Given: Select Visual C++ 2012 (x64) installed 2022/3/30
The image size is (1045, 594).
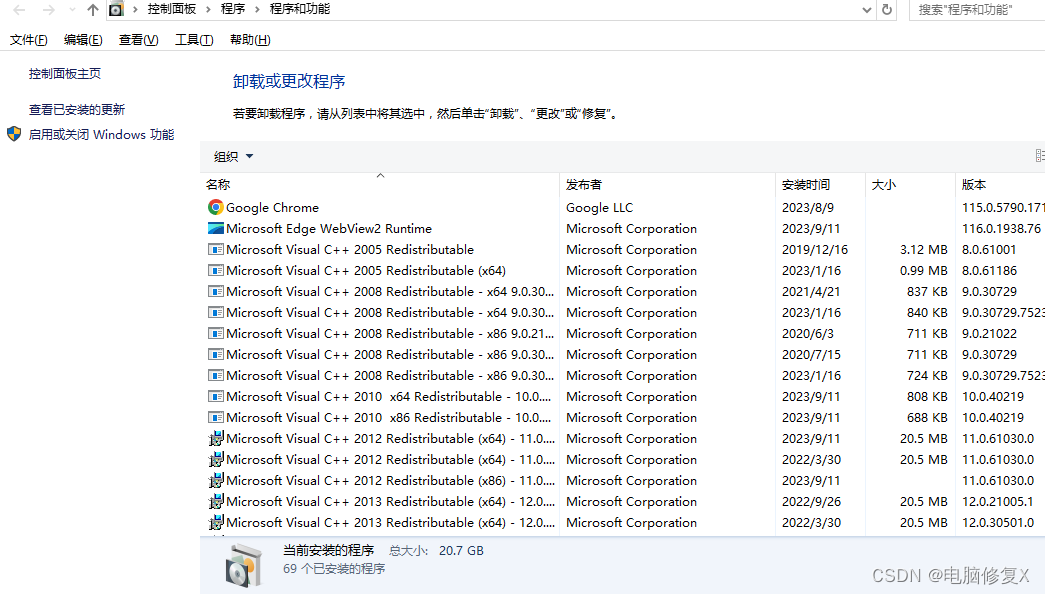Looking at the screenshot, I should coord(622,459).
